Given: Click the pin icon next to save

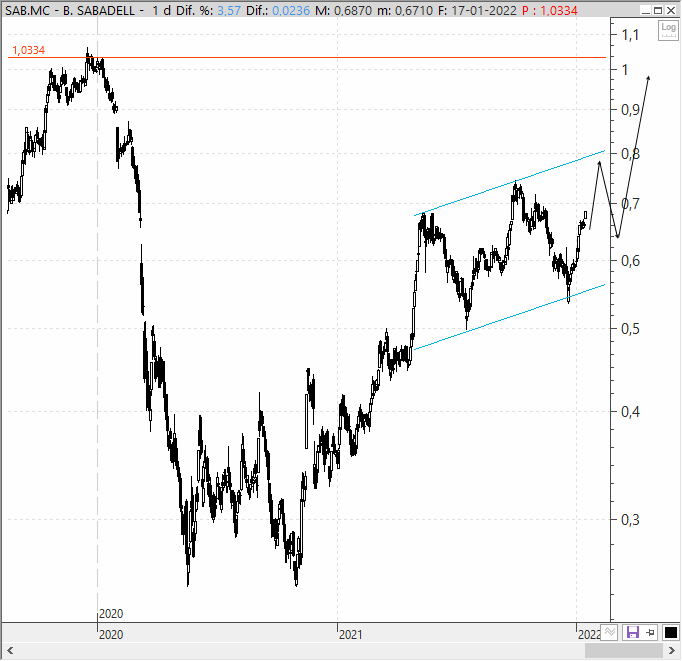Looking at the screenshot, I should [x=651, y=633].
